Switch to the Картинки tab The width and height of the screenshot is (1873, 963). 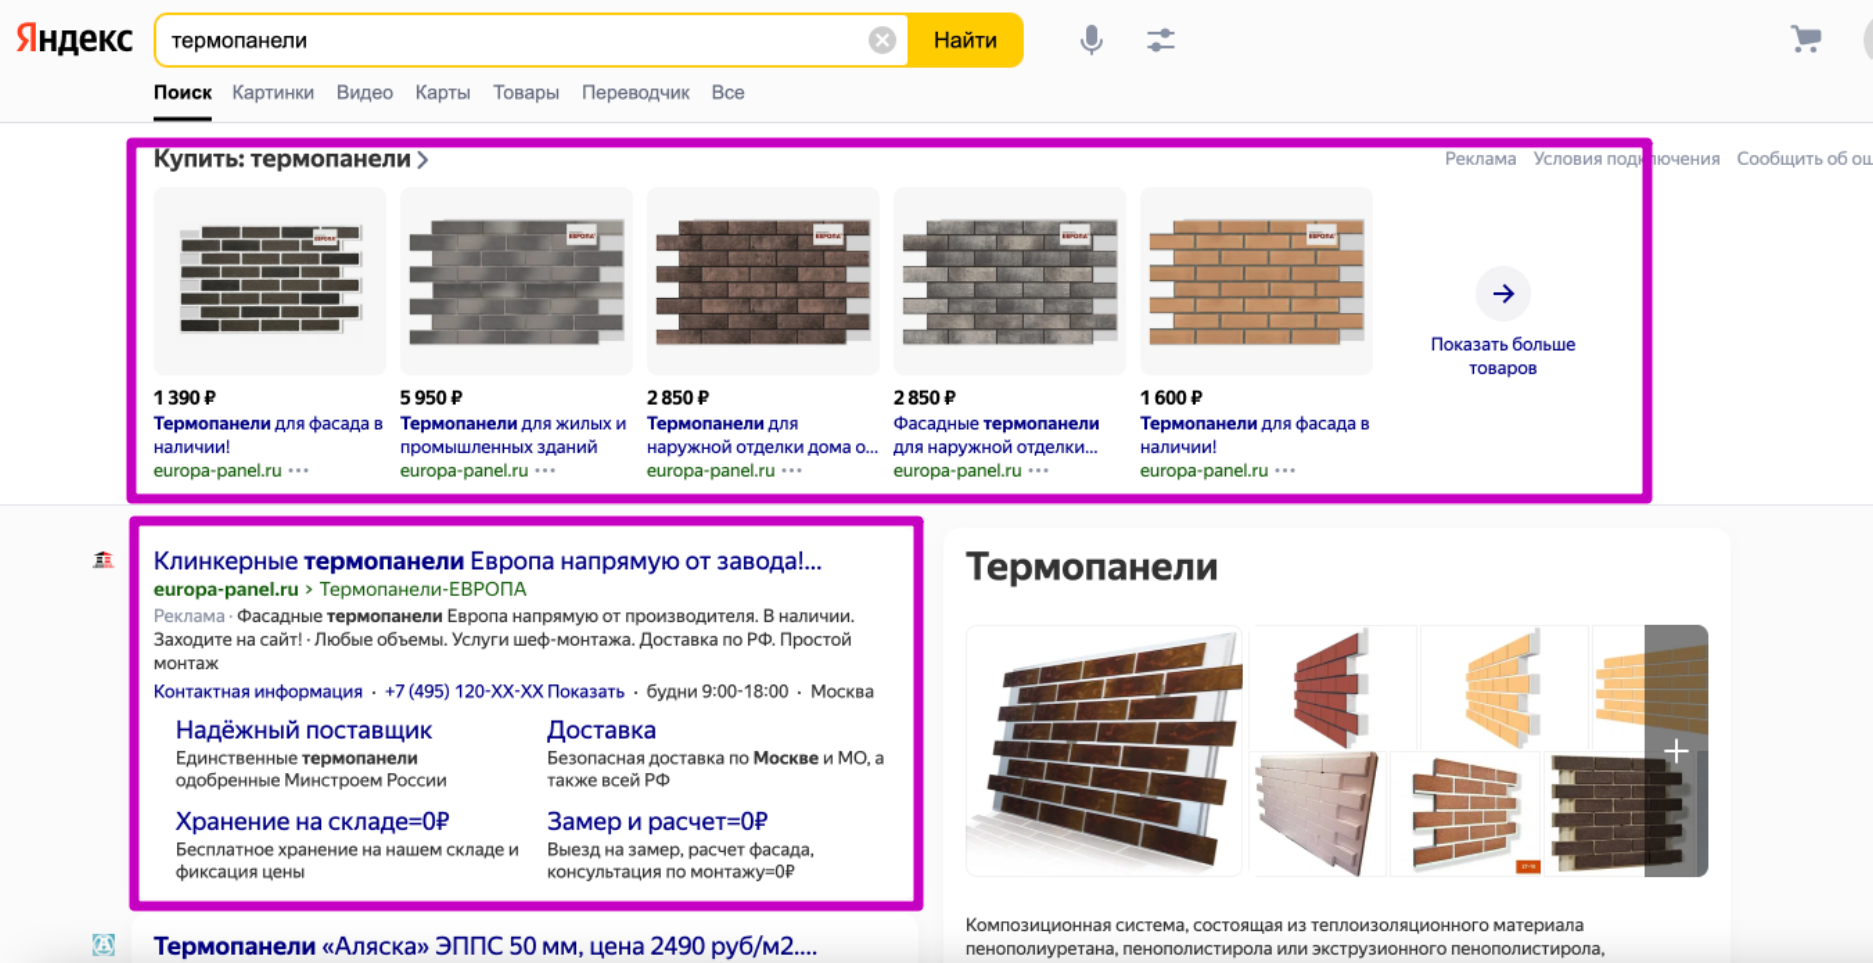pyautogui.click(x=273, y=93)
